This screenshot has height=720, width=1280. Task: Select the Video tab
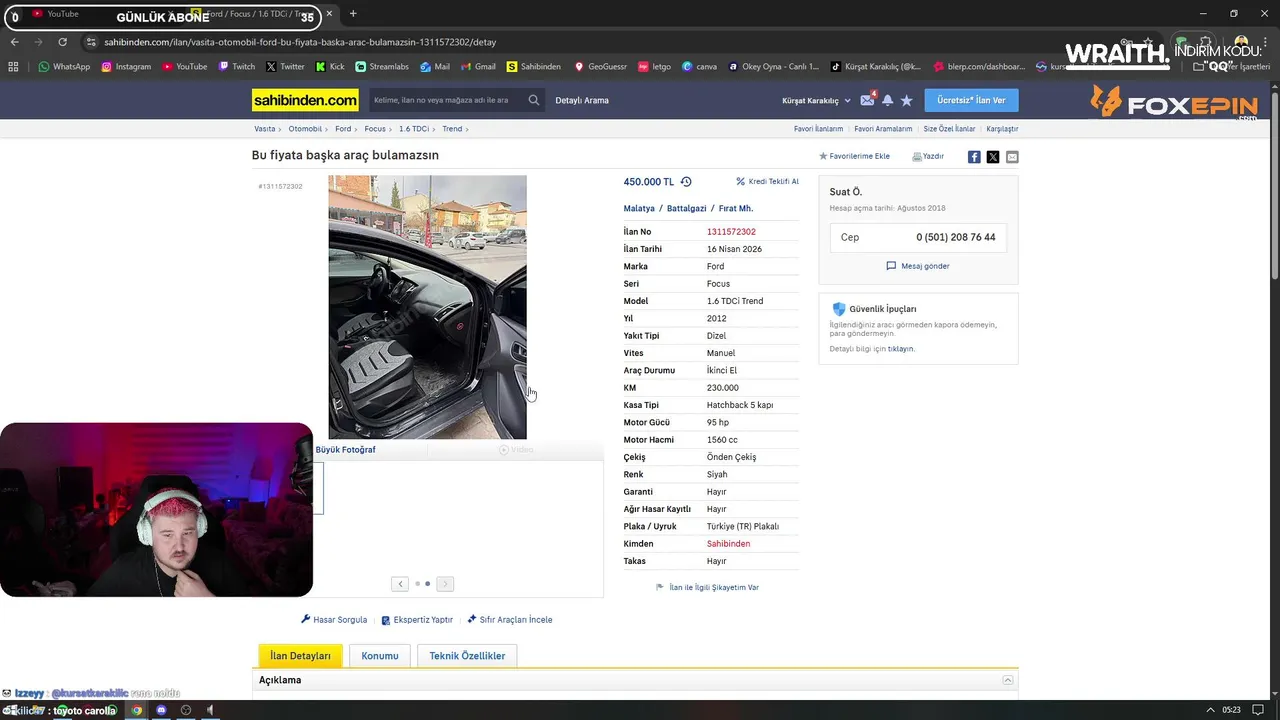516,450
